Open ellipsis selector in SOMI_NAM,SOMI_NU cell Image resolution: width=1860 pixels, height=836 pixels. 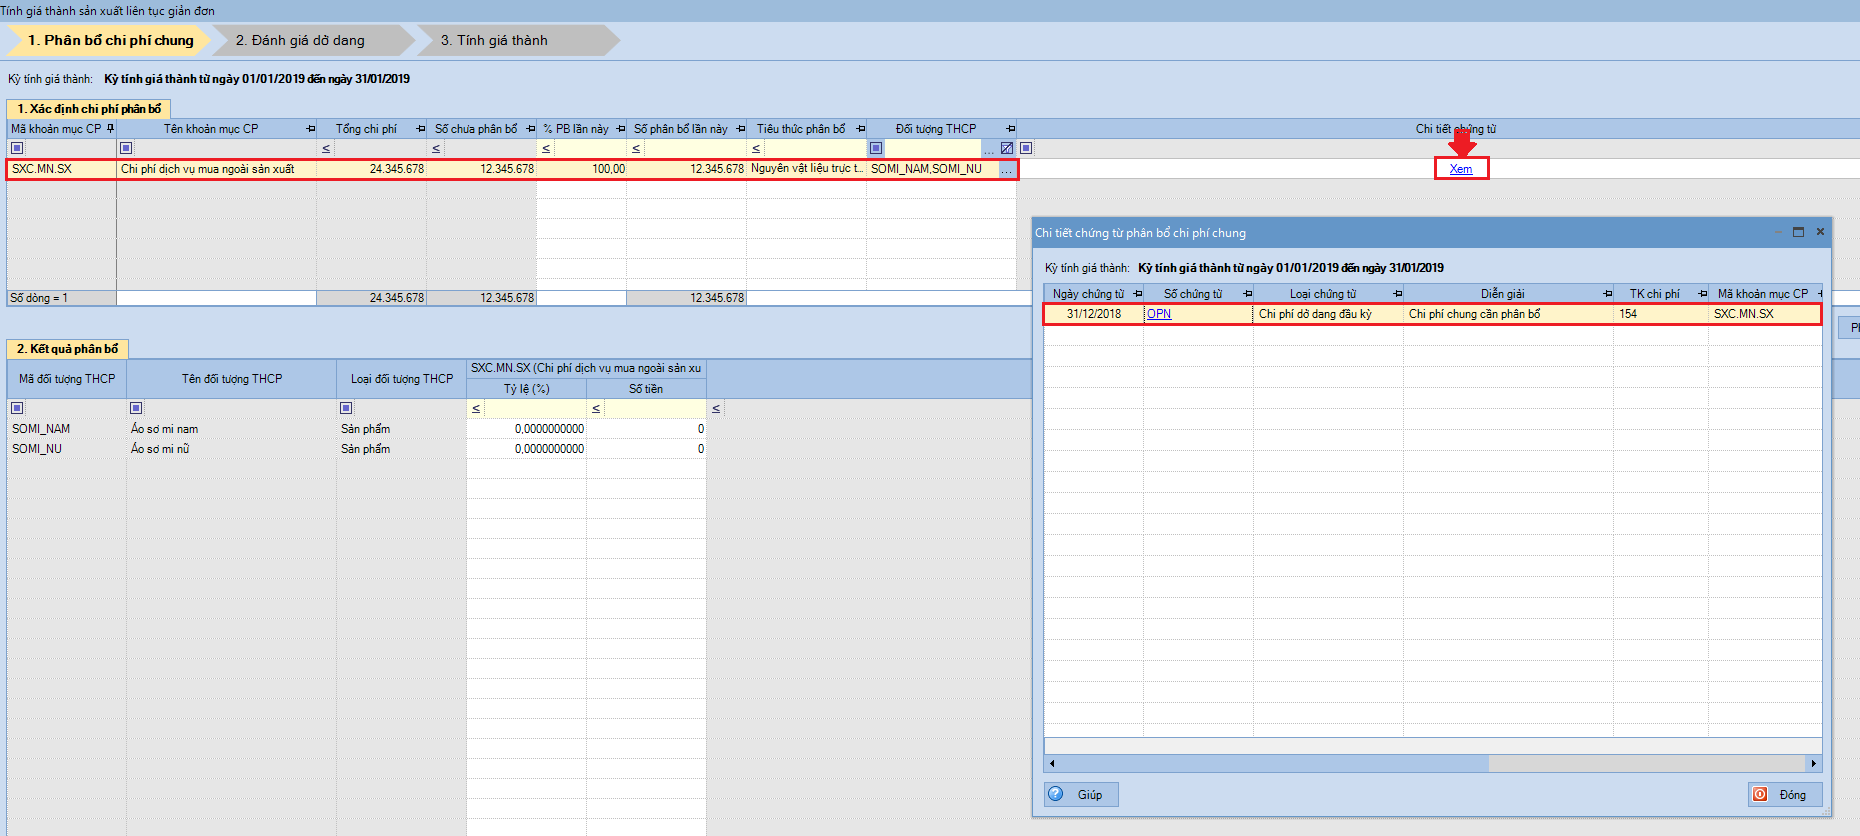[1007, 169]
